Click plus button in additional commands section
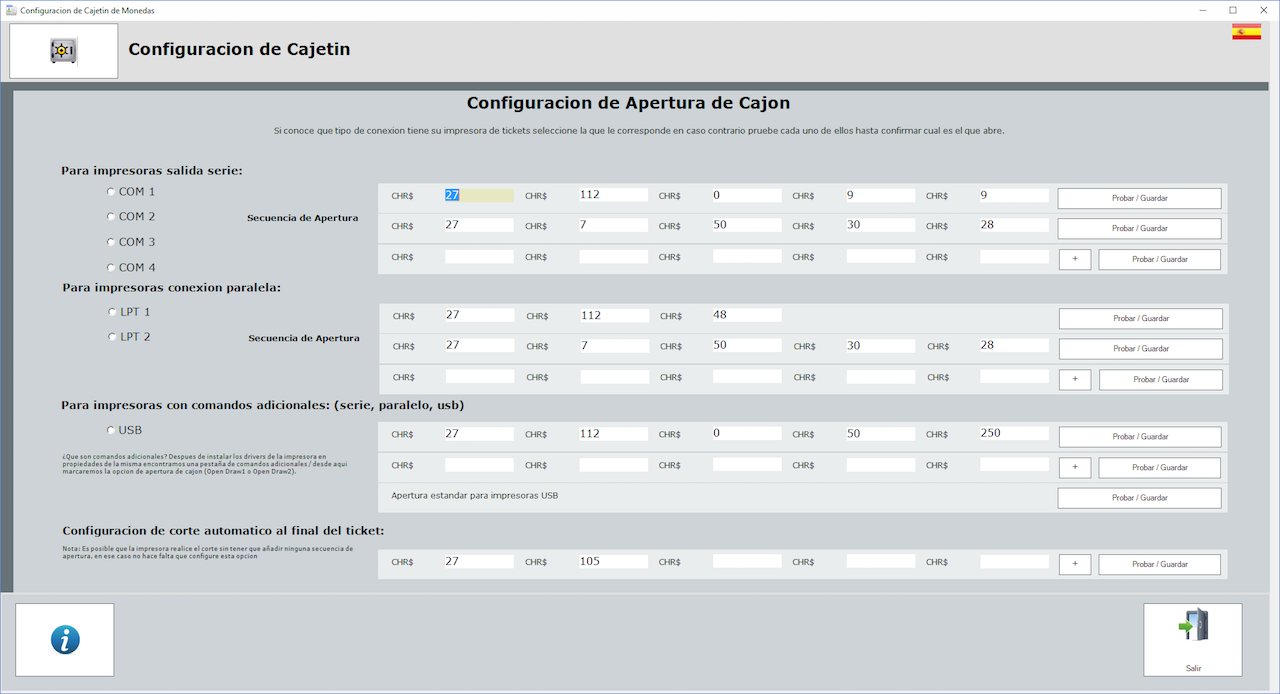 pyautogui.click(x=1075, y=467)
